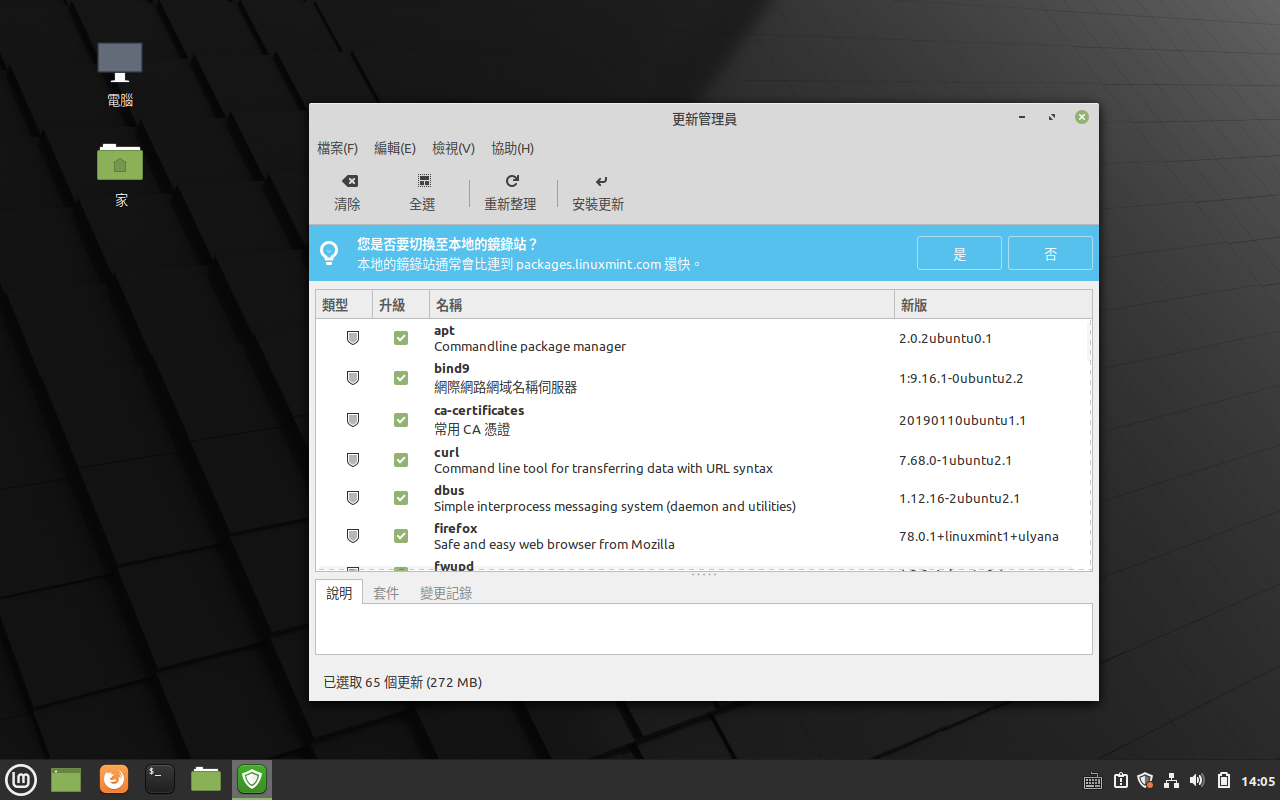The height and width of the screenshot is (800, 1280).
Task: Uncheck the curl upgrade checkbox
Action: (x=401, y=460)
